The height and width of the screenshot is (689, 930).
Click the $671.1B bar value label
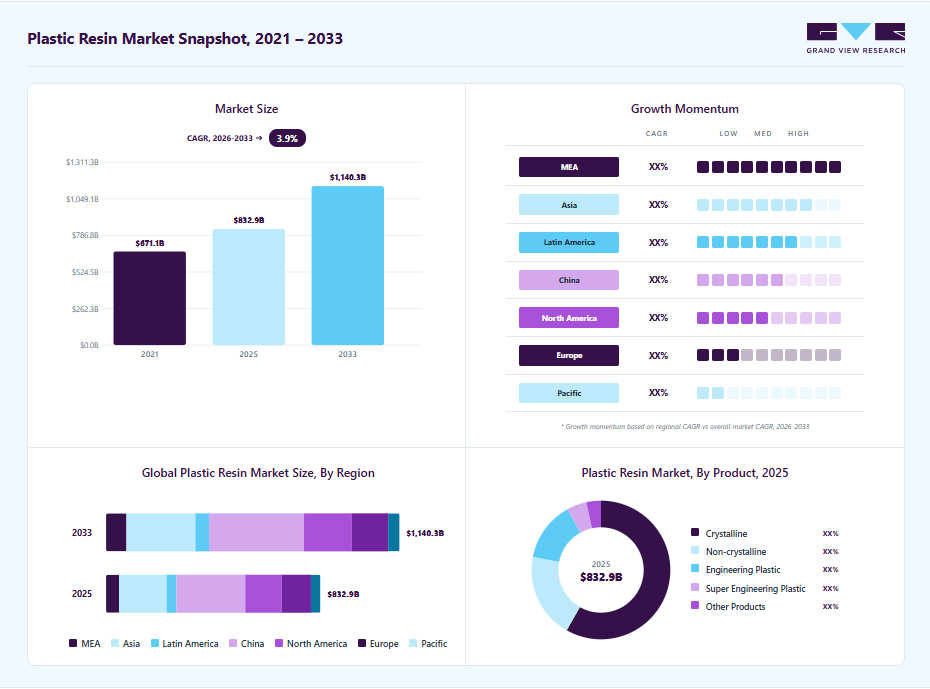tap(149, 243)
